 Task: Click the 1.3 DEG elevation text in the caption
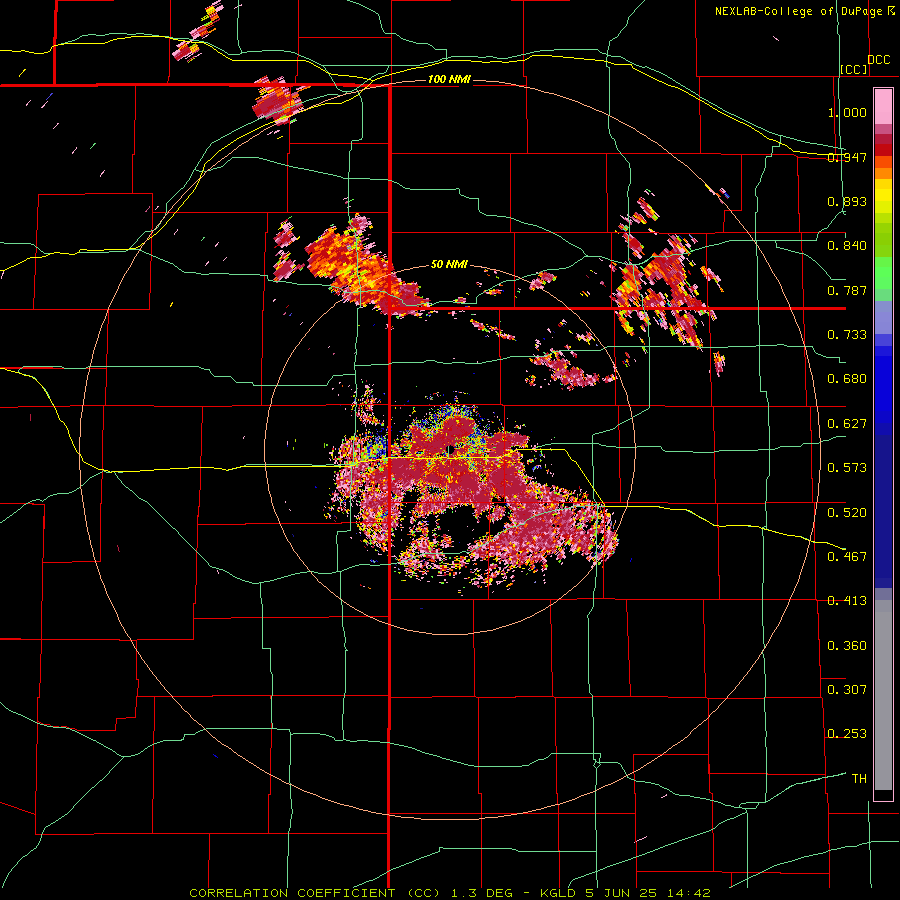[484, 893]
